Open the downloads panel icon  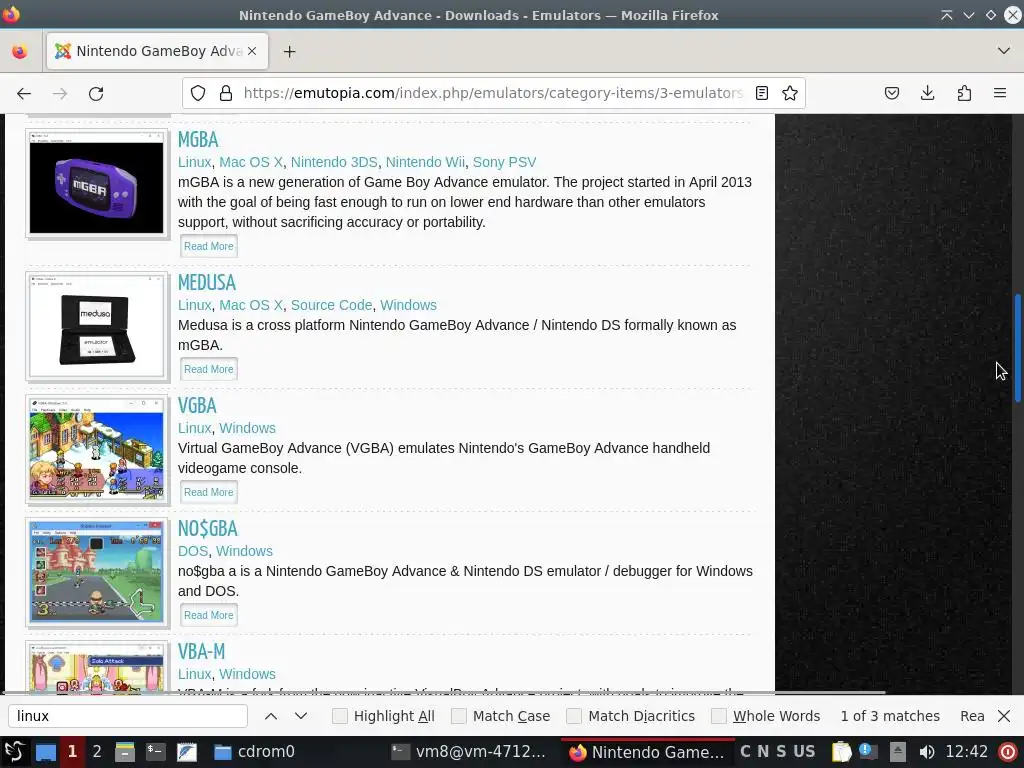coord(927,93)
